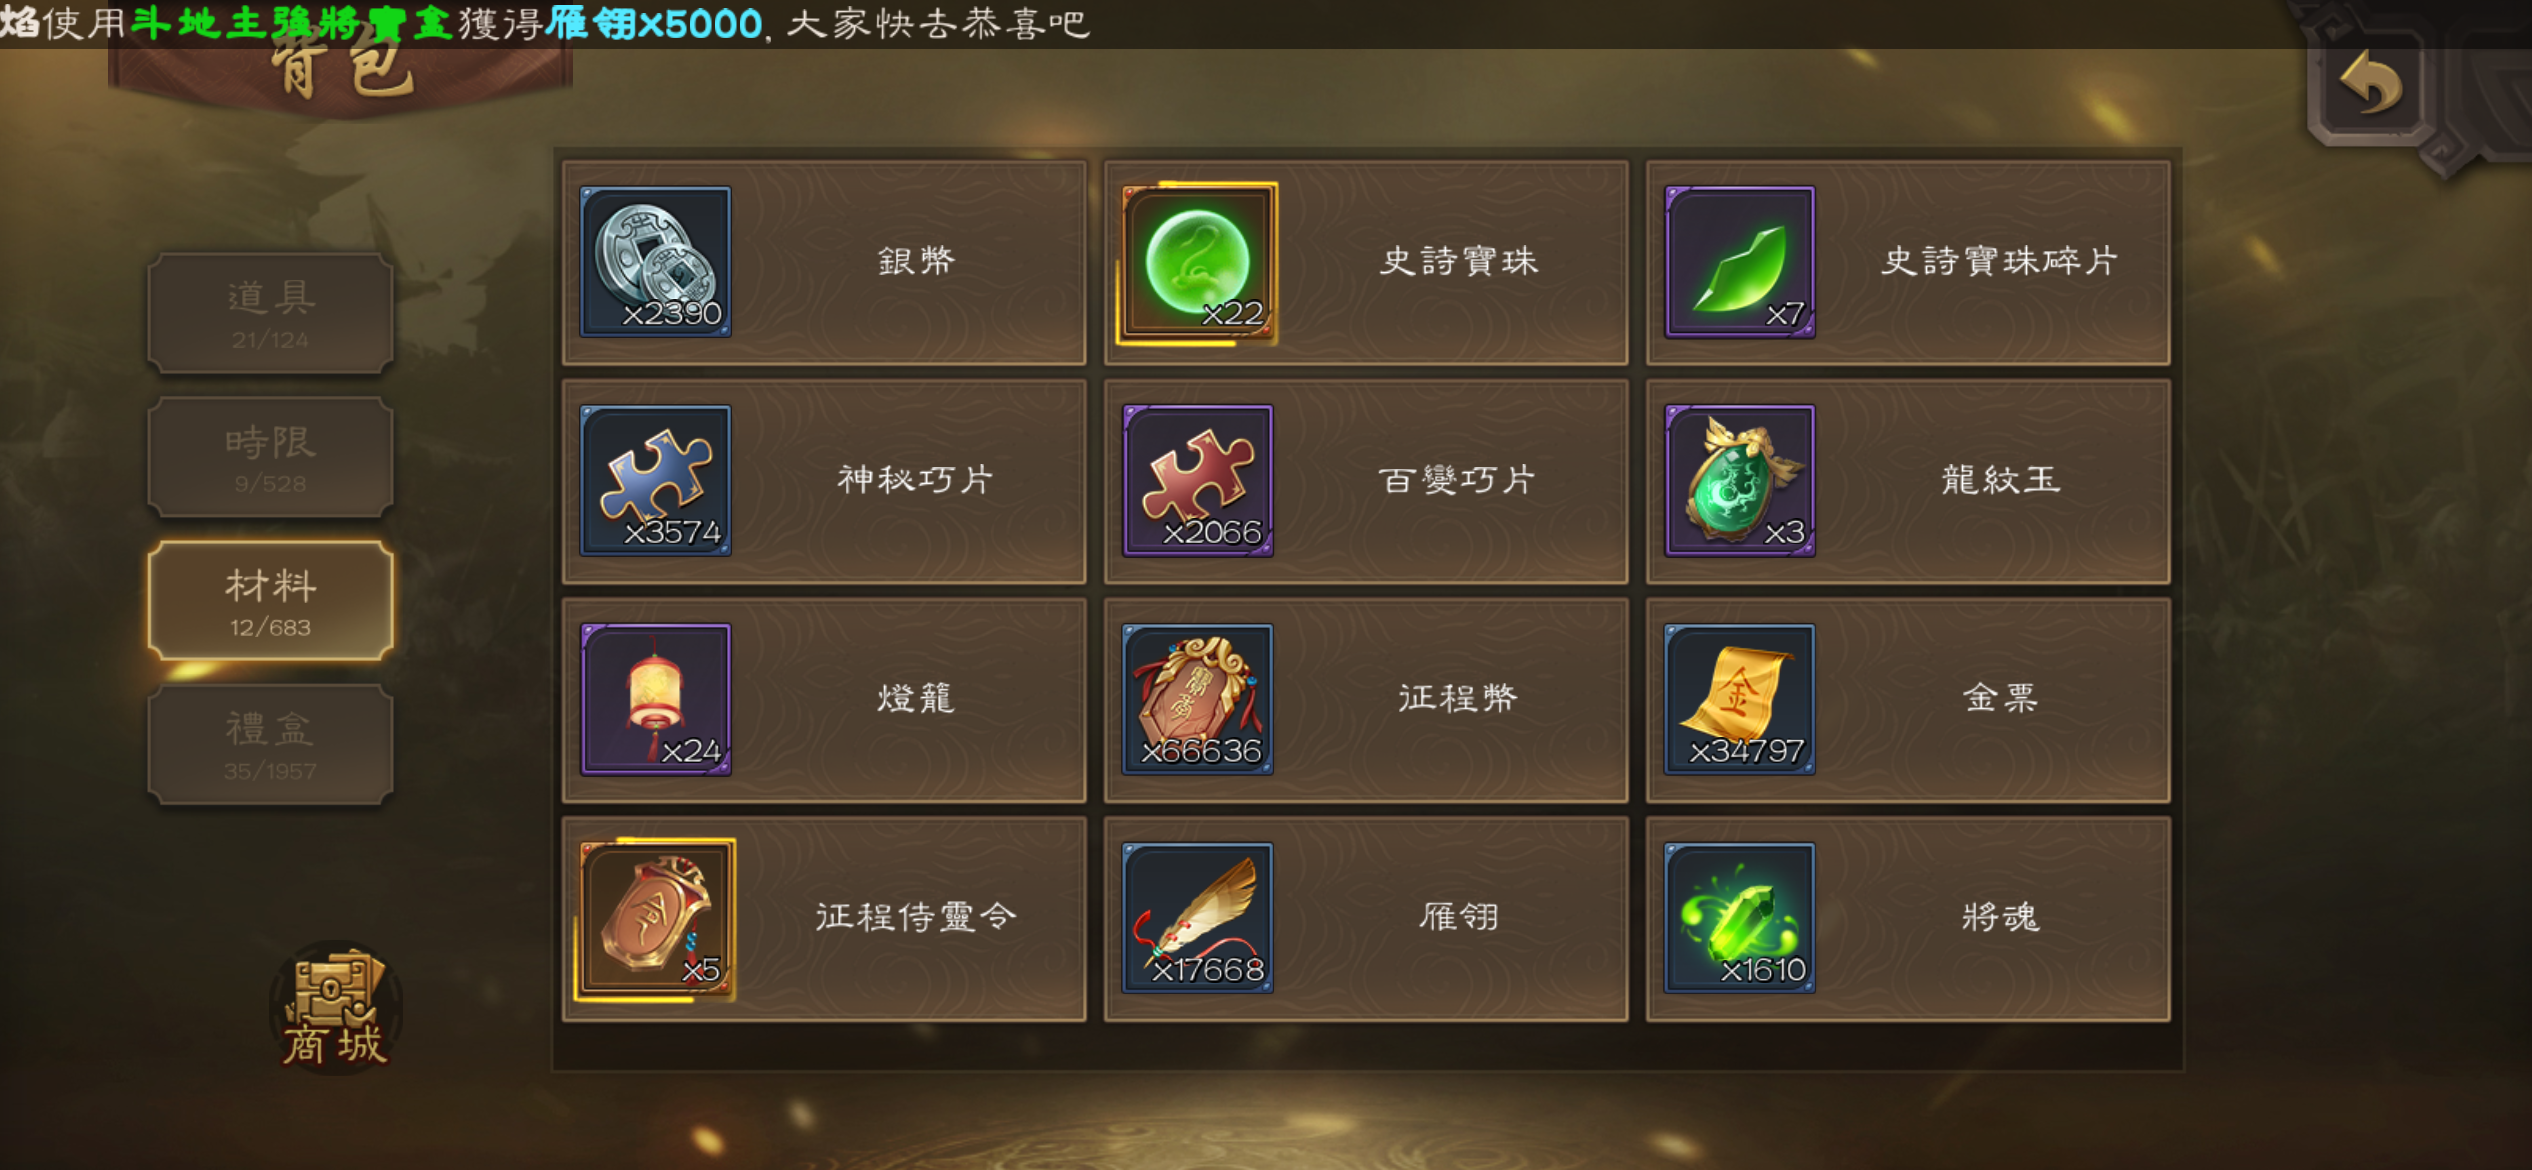The image size is (2532, 1170).
Task: Select the 材料 tab
Action: click(x=270, y=600)
